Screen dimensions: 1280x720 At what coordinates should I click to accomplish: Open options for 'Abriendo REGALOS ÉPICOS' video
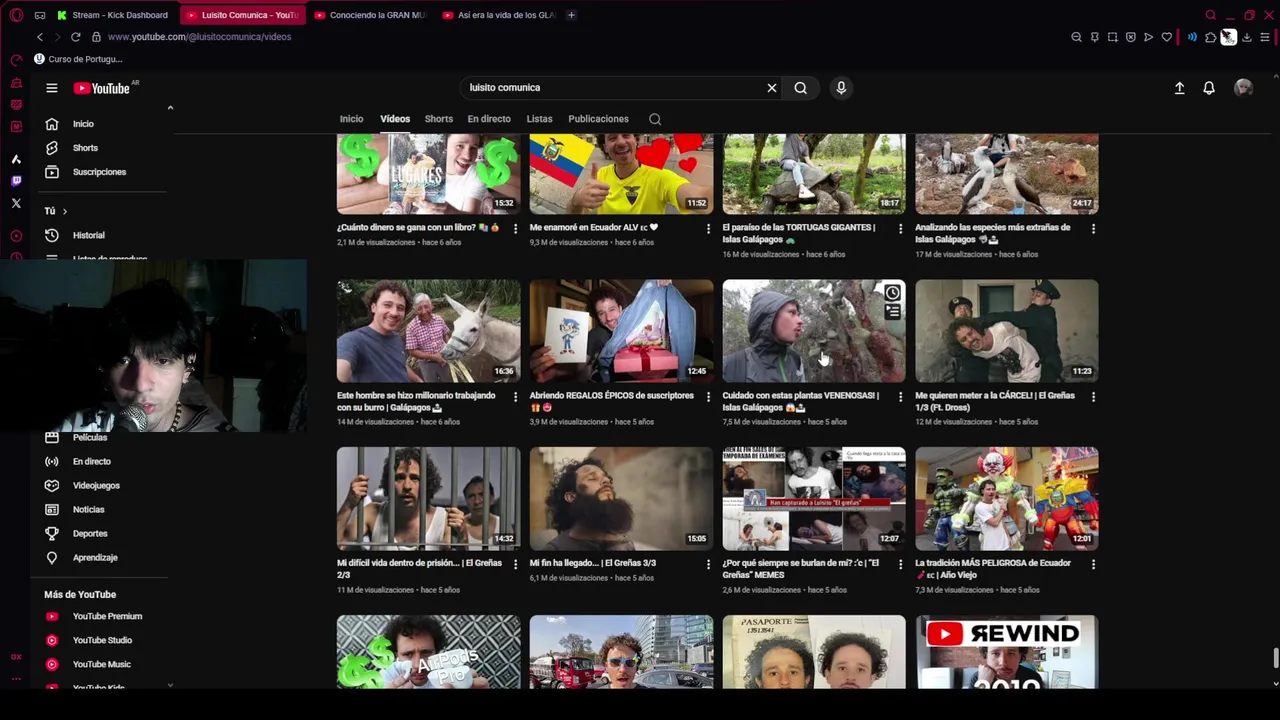pyautogui.click(x=708, y=397)
